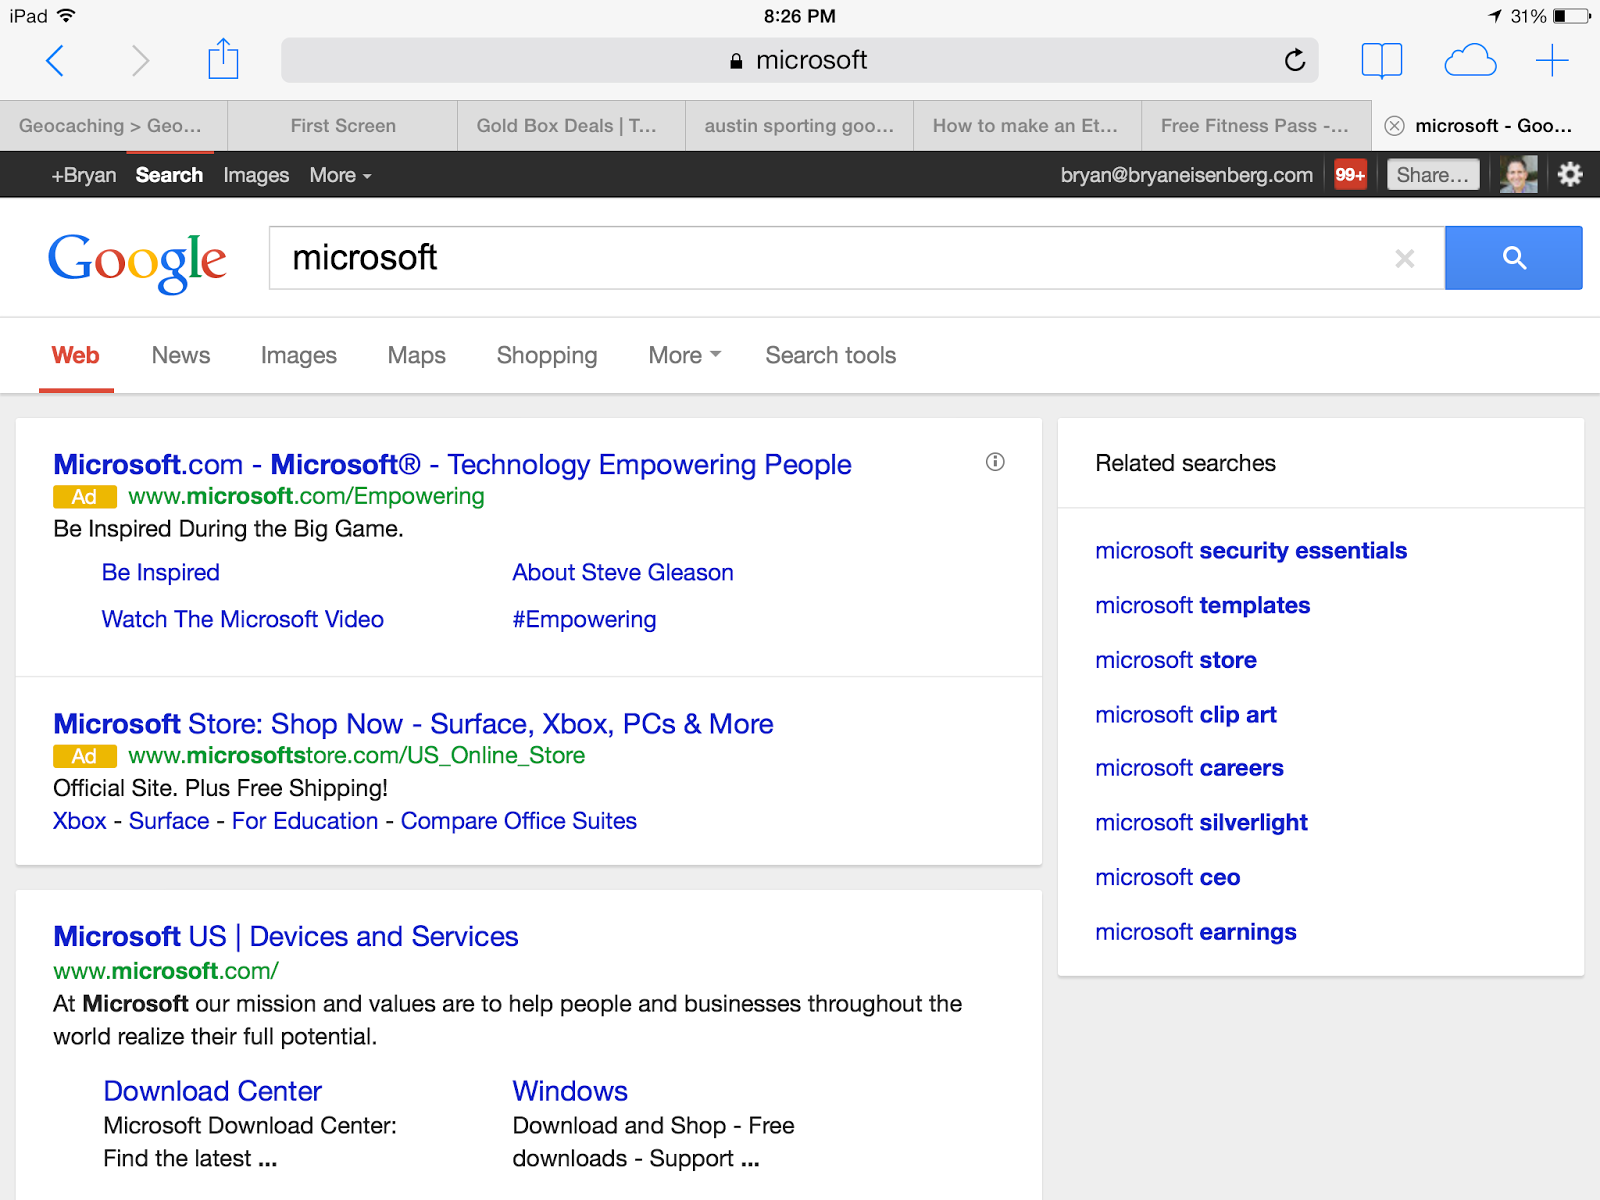Switch to the News results tab

coord(181,356)
